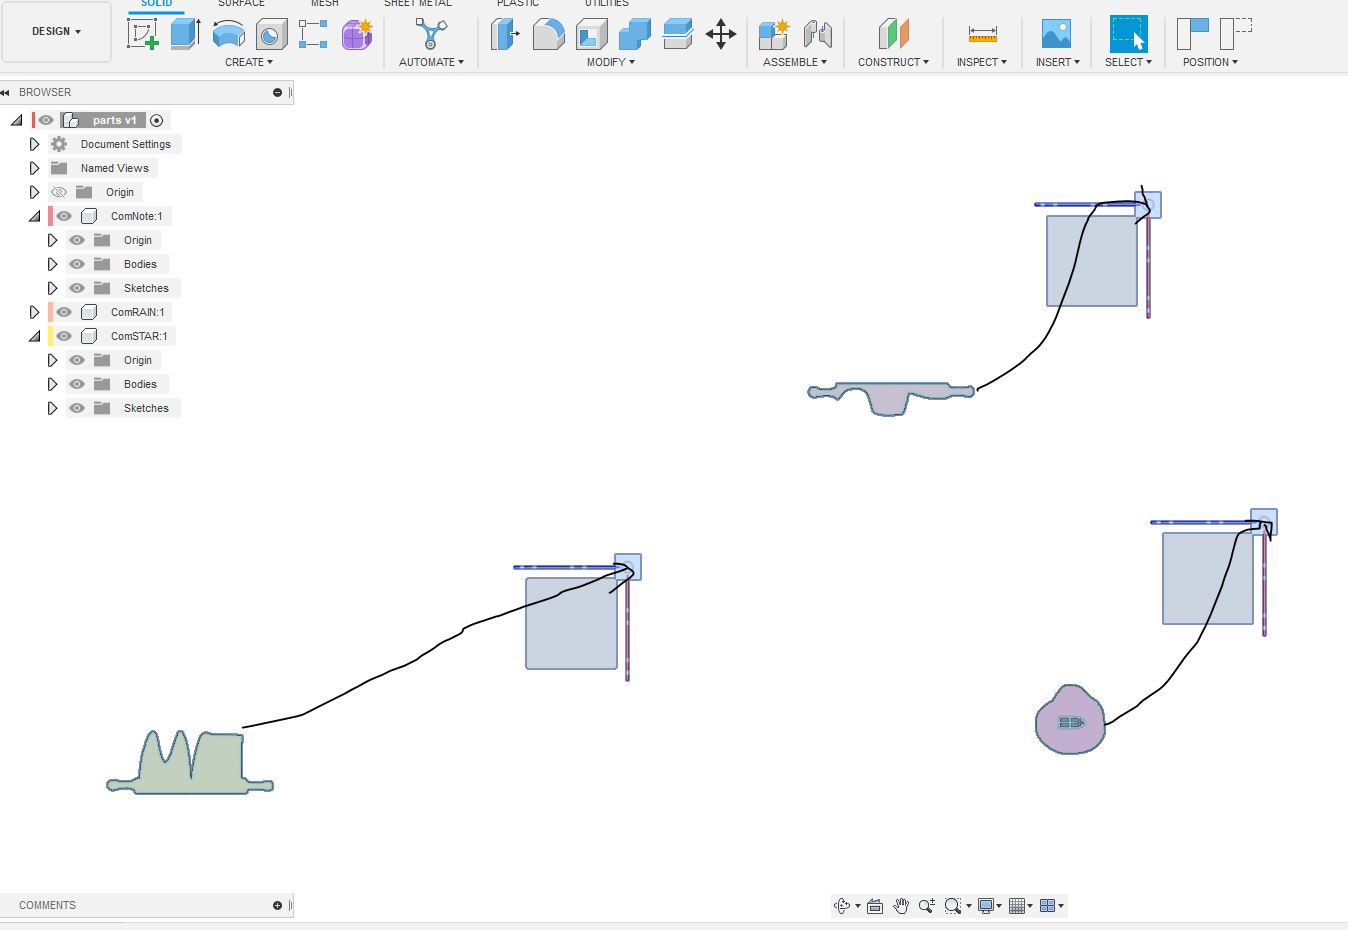Click the Zoom tool in navigation bar
The image size is (1348, 930).
coord(925,905)
